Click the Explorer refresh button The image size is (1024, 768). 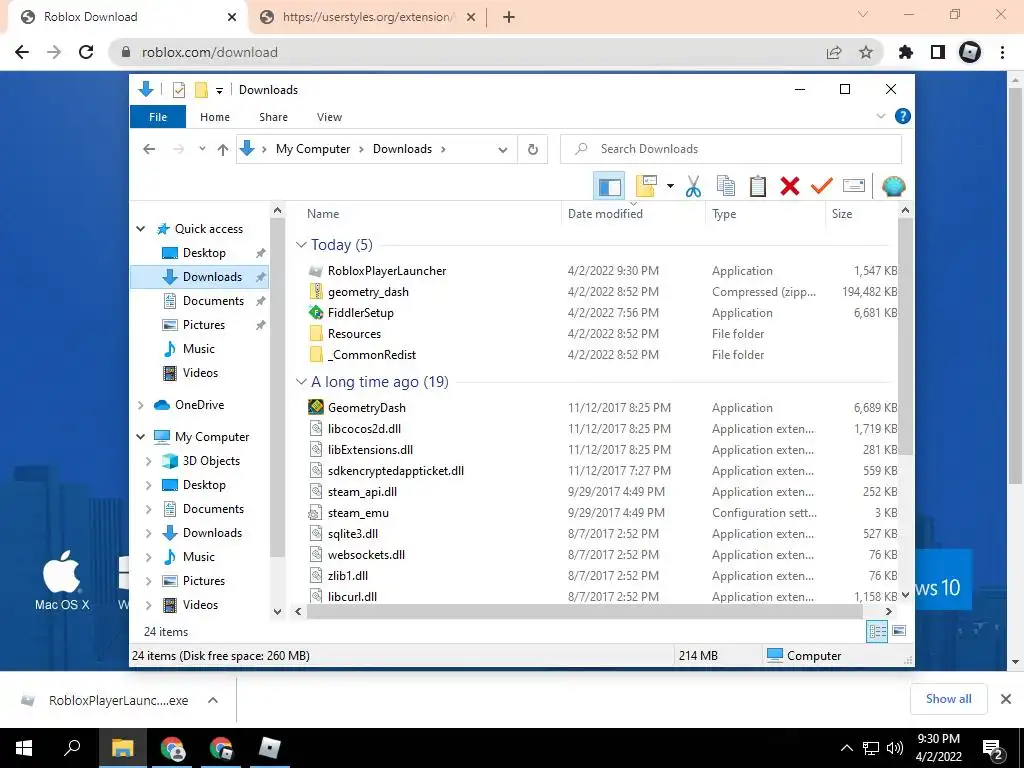pos(533,150)
